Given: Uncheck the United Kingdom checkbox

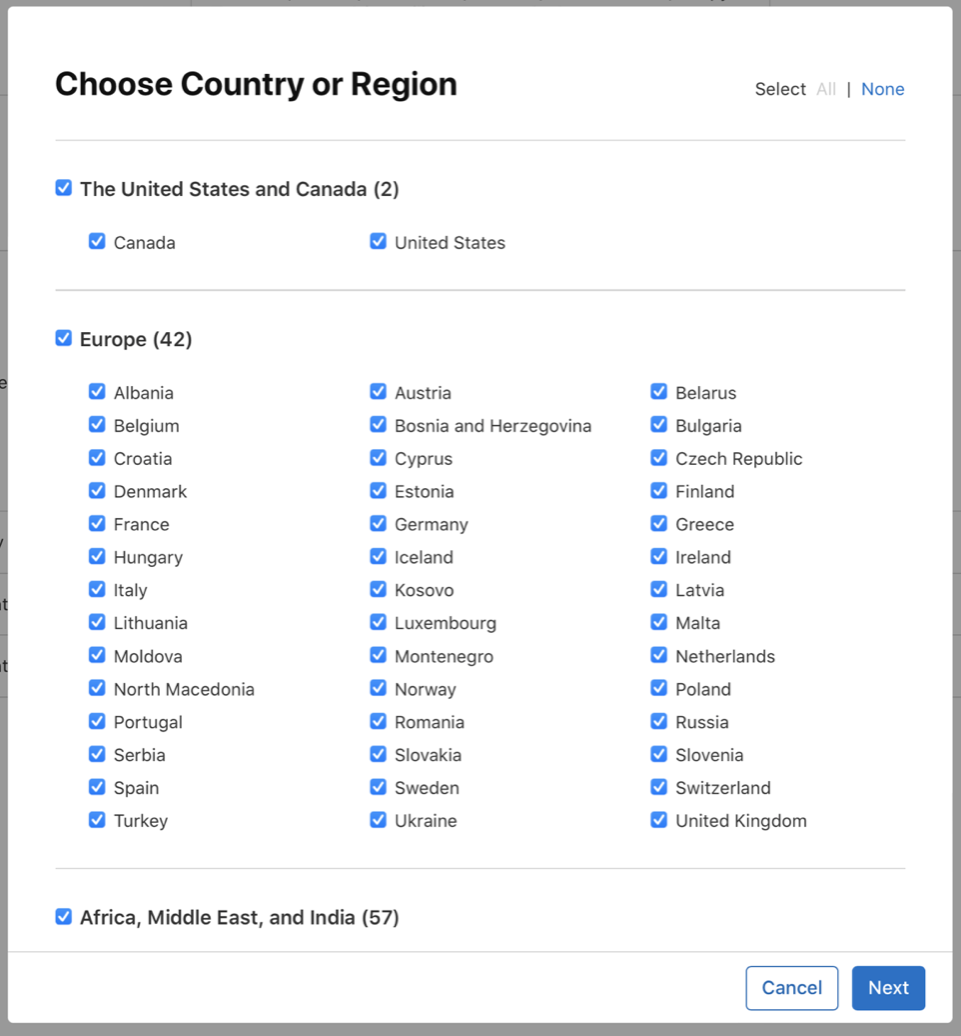Looking at the screenshot, I should pos(659,820).
